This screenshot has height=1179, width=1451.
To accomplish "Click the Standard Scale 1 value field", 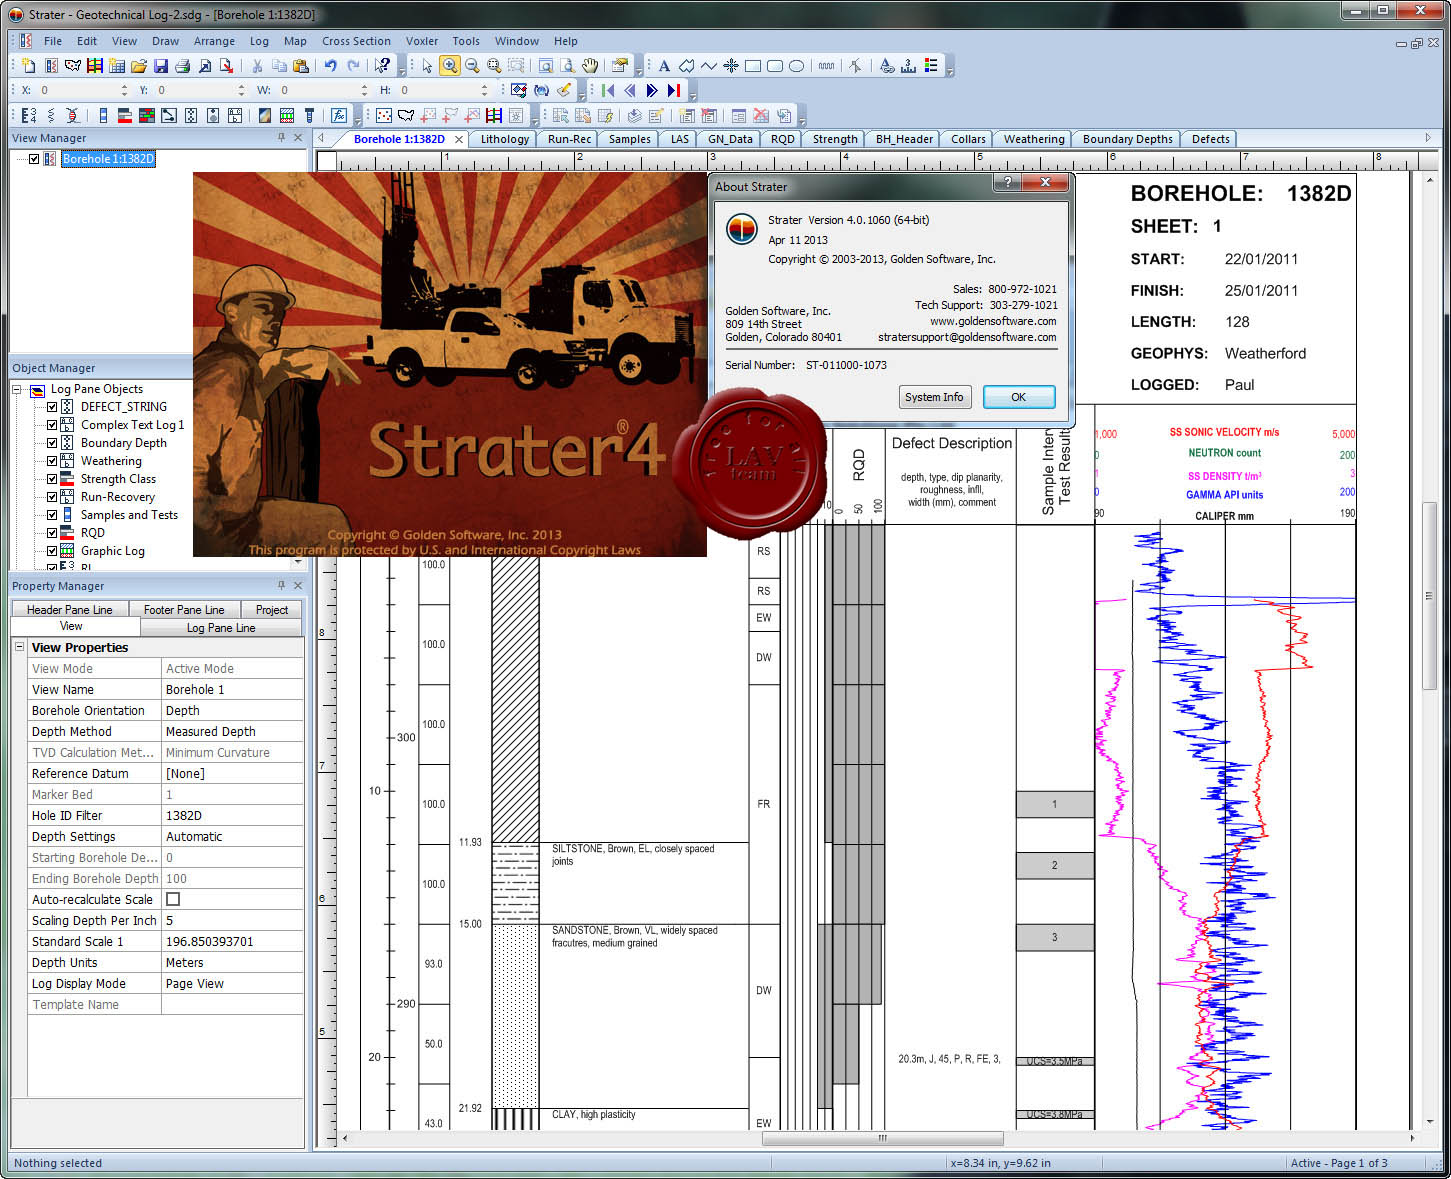I will (x=232, y=941).
